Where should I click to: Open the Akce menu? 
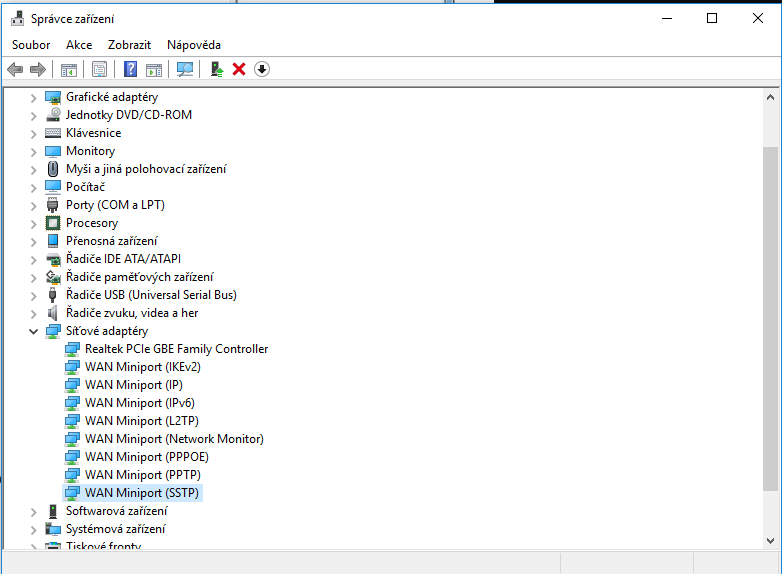point(79,45)
